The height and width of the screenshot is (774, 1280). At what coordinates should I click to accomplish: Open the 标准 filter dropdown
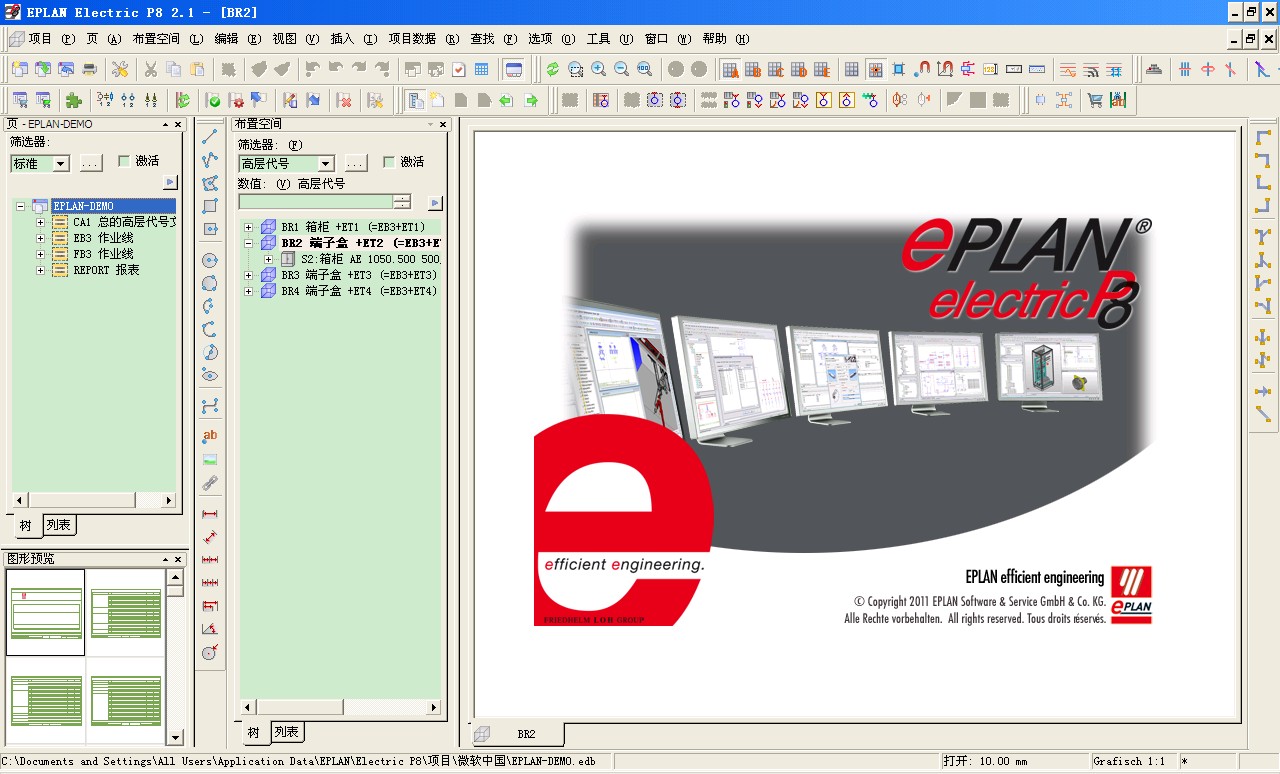coord(61,163)
